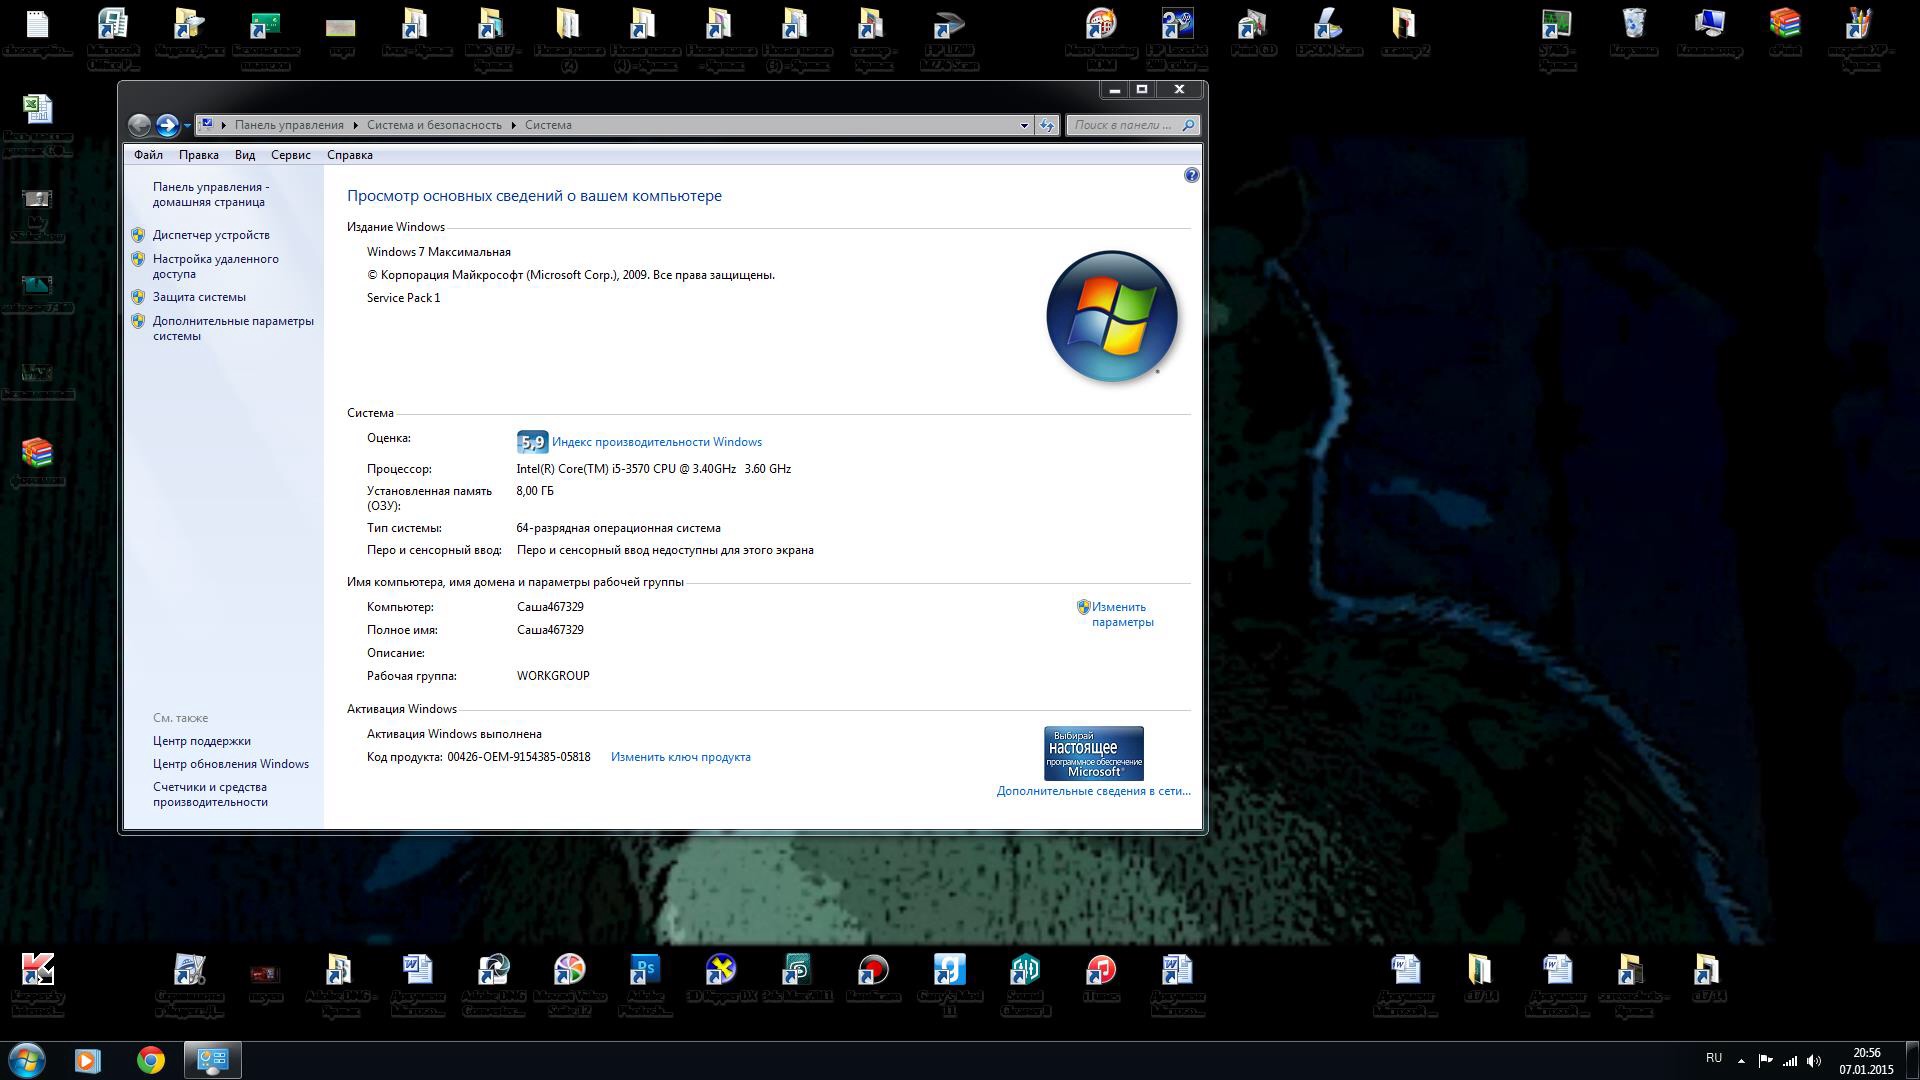Viewport: 1920px width, 1080px height.
Task: Click the Forward navigation arrow button
Action: pyautogui.click(x=167, y=125)
